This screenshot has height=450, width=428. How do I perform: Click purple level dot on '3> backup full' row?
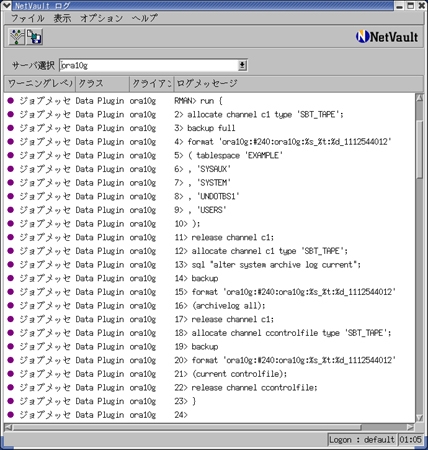[x=11, y=128]
